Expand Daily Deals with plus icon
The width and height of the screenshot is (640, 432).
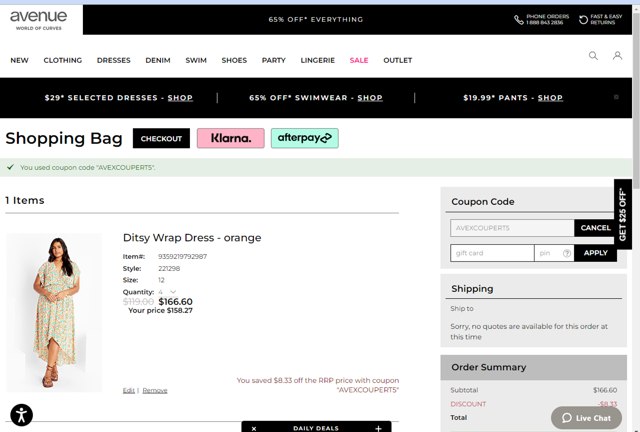(x=378, y=428)
